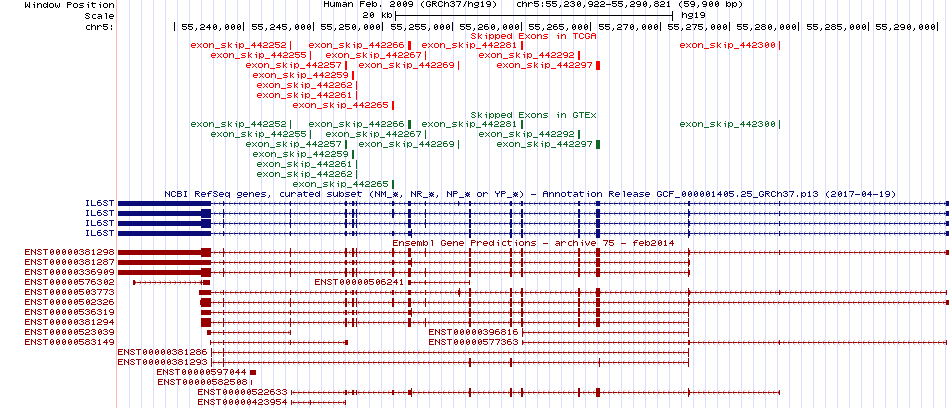Click transcript label ENST00000423954

242,401
